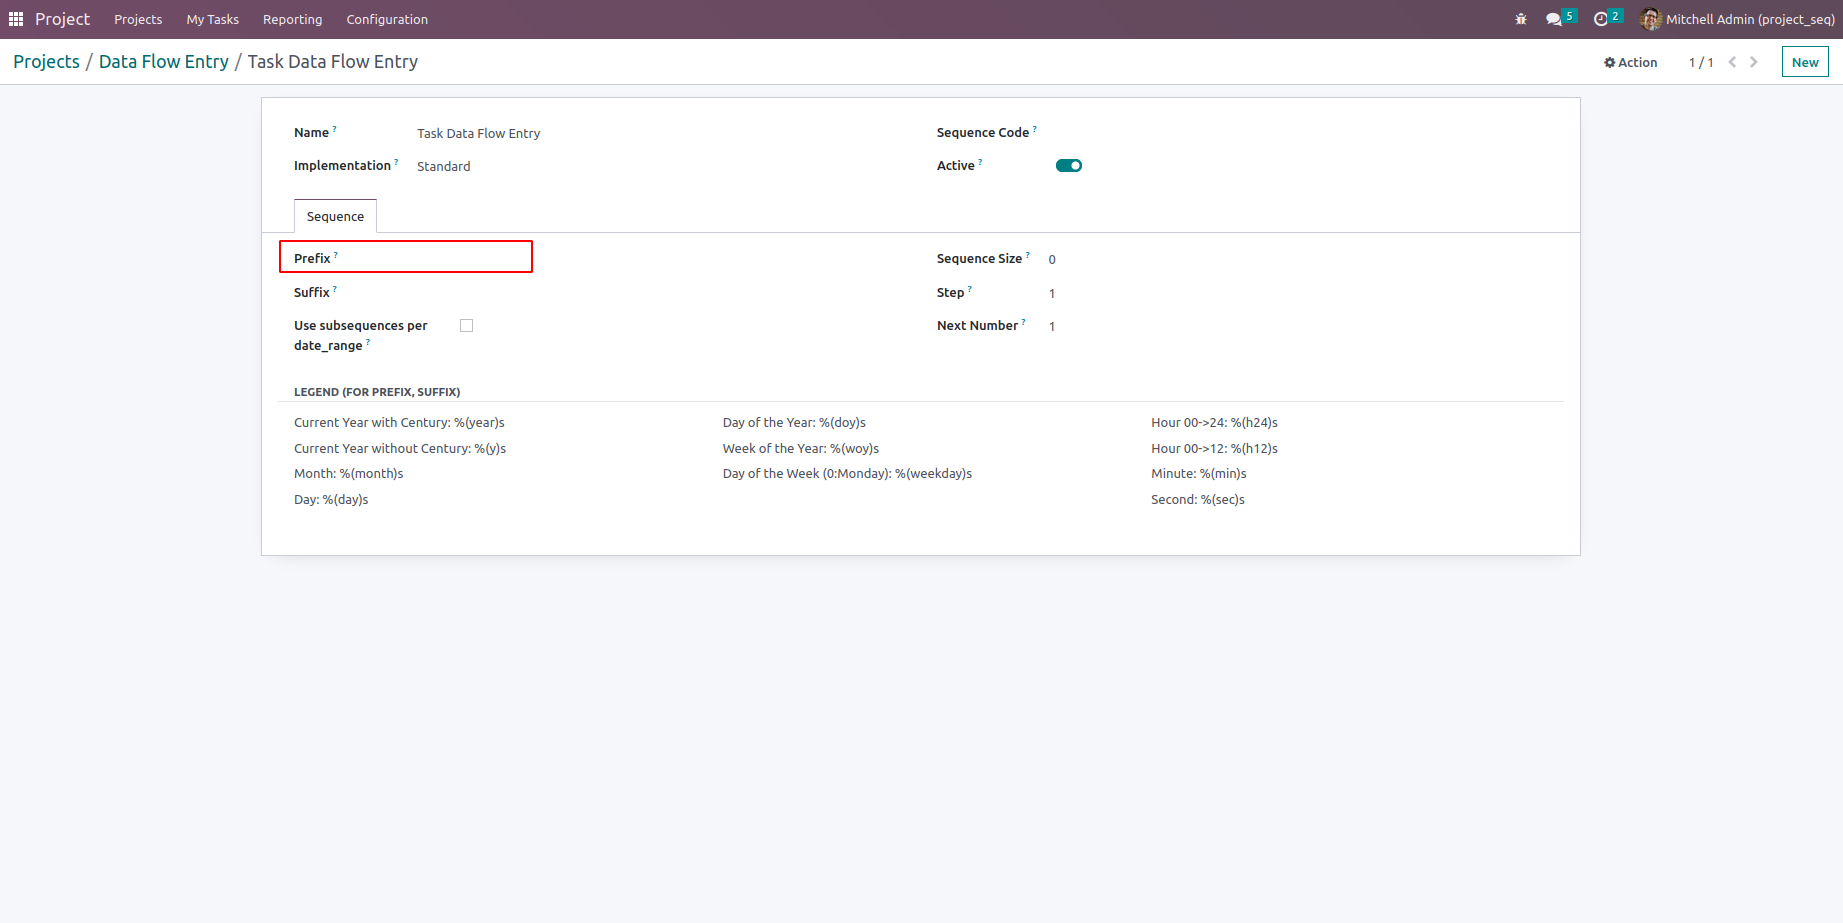
Task: Open the conversations chat icon
Action: 1554,19
